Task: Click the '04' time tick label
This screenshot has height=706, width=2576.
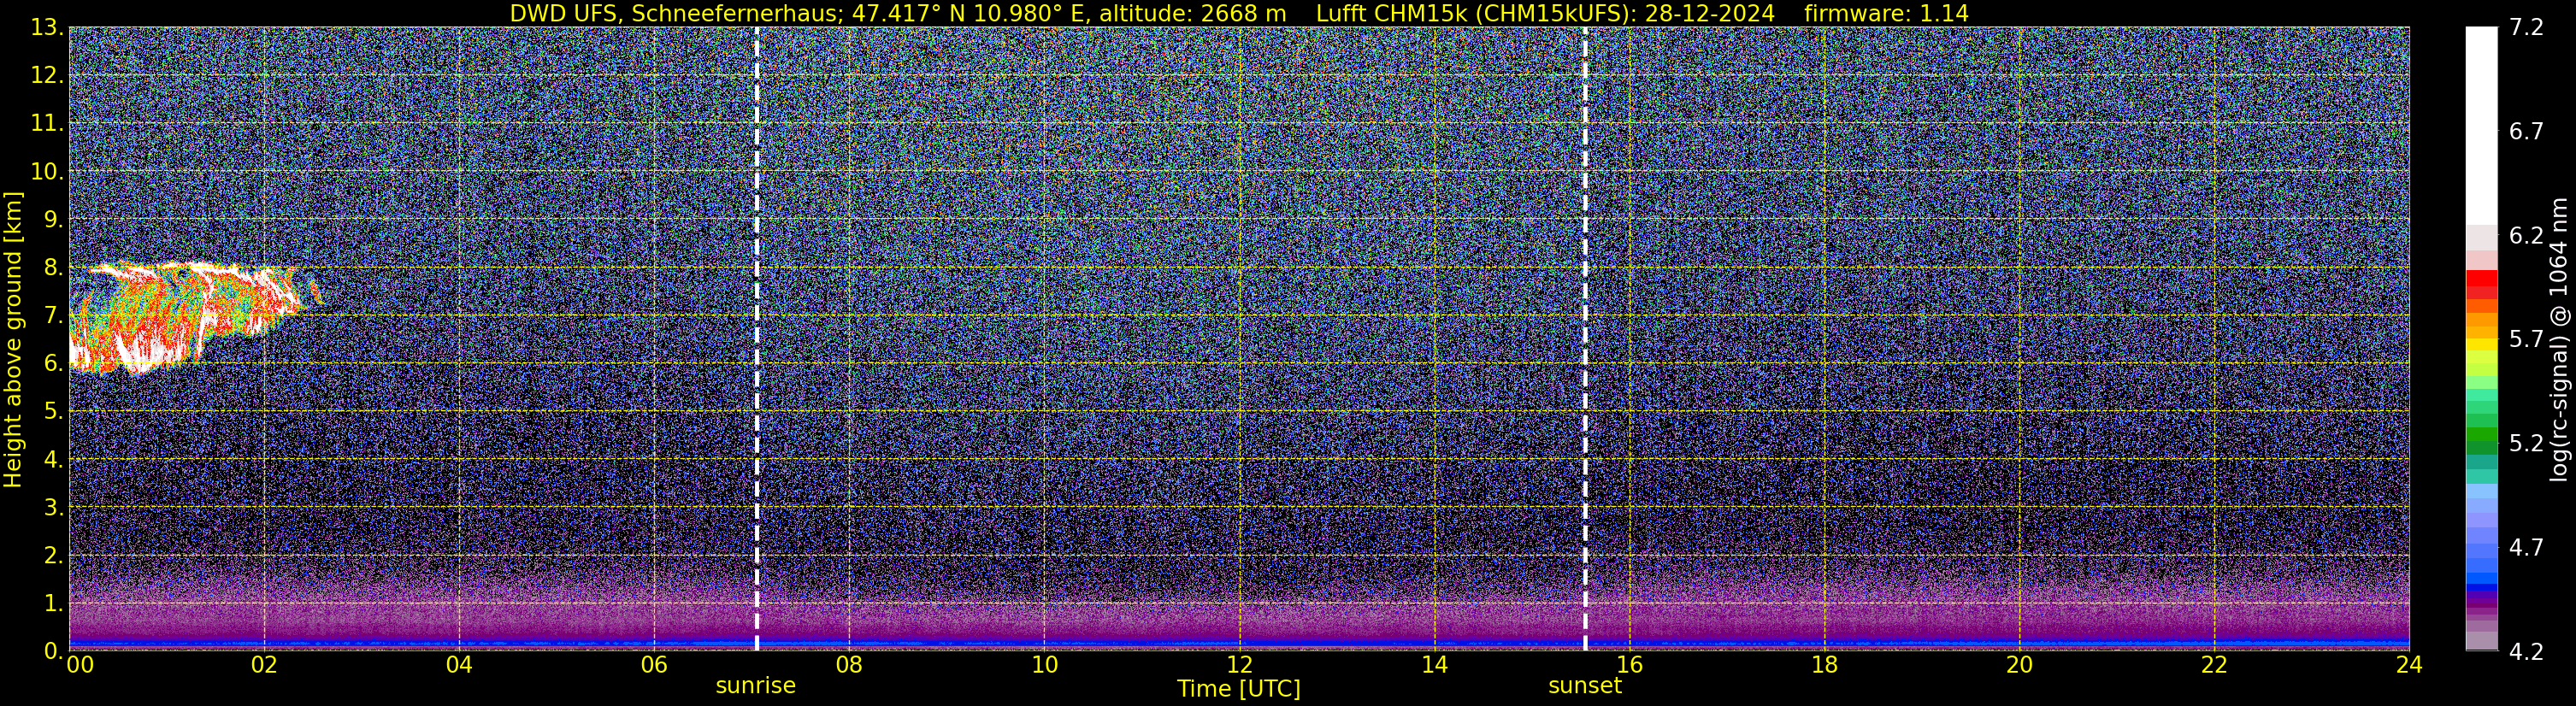Action: [458, 665]
